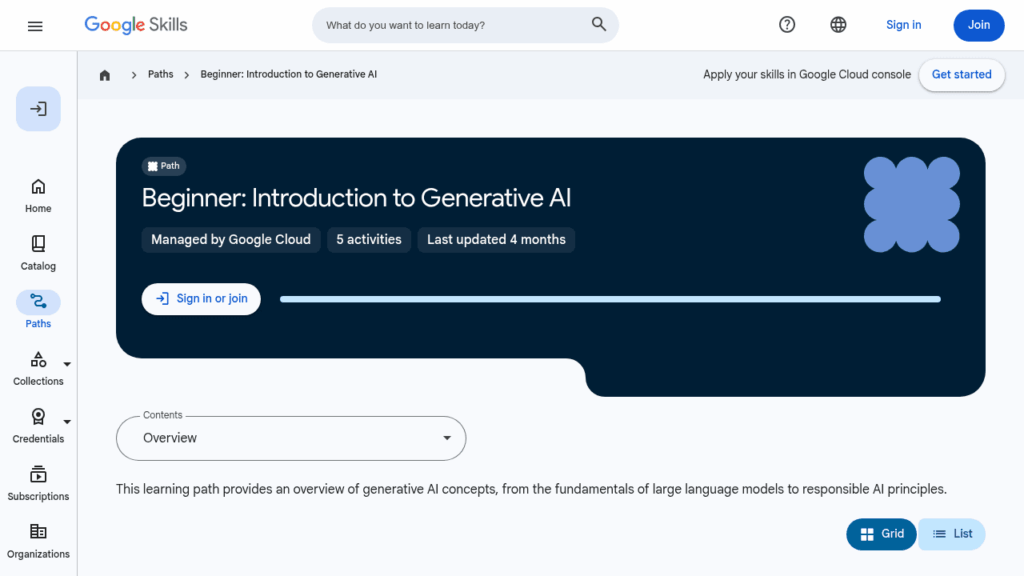Open Catalog in the sidebar

[x=39, y=253]
